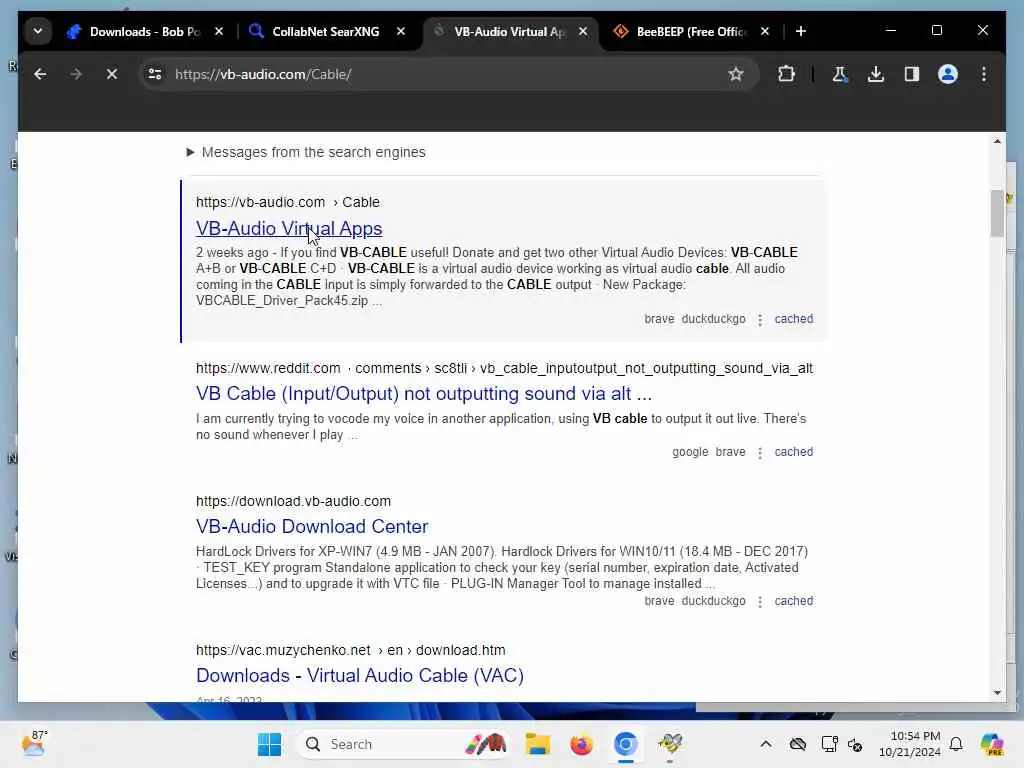The height and width of the screenshot is (768, 1024).
Task: Open the BeeBEEP bee taskbar icon
Action: [x=669, y=744]
